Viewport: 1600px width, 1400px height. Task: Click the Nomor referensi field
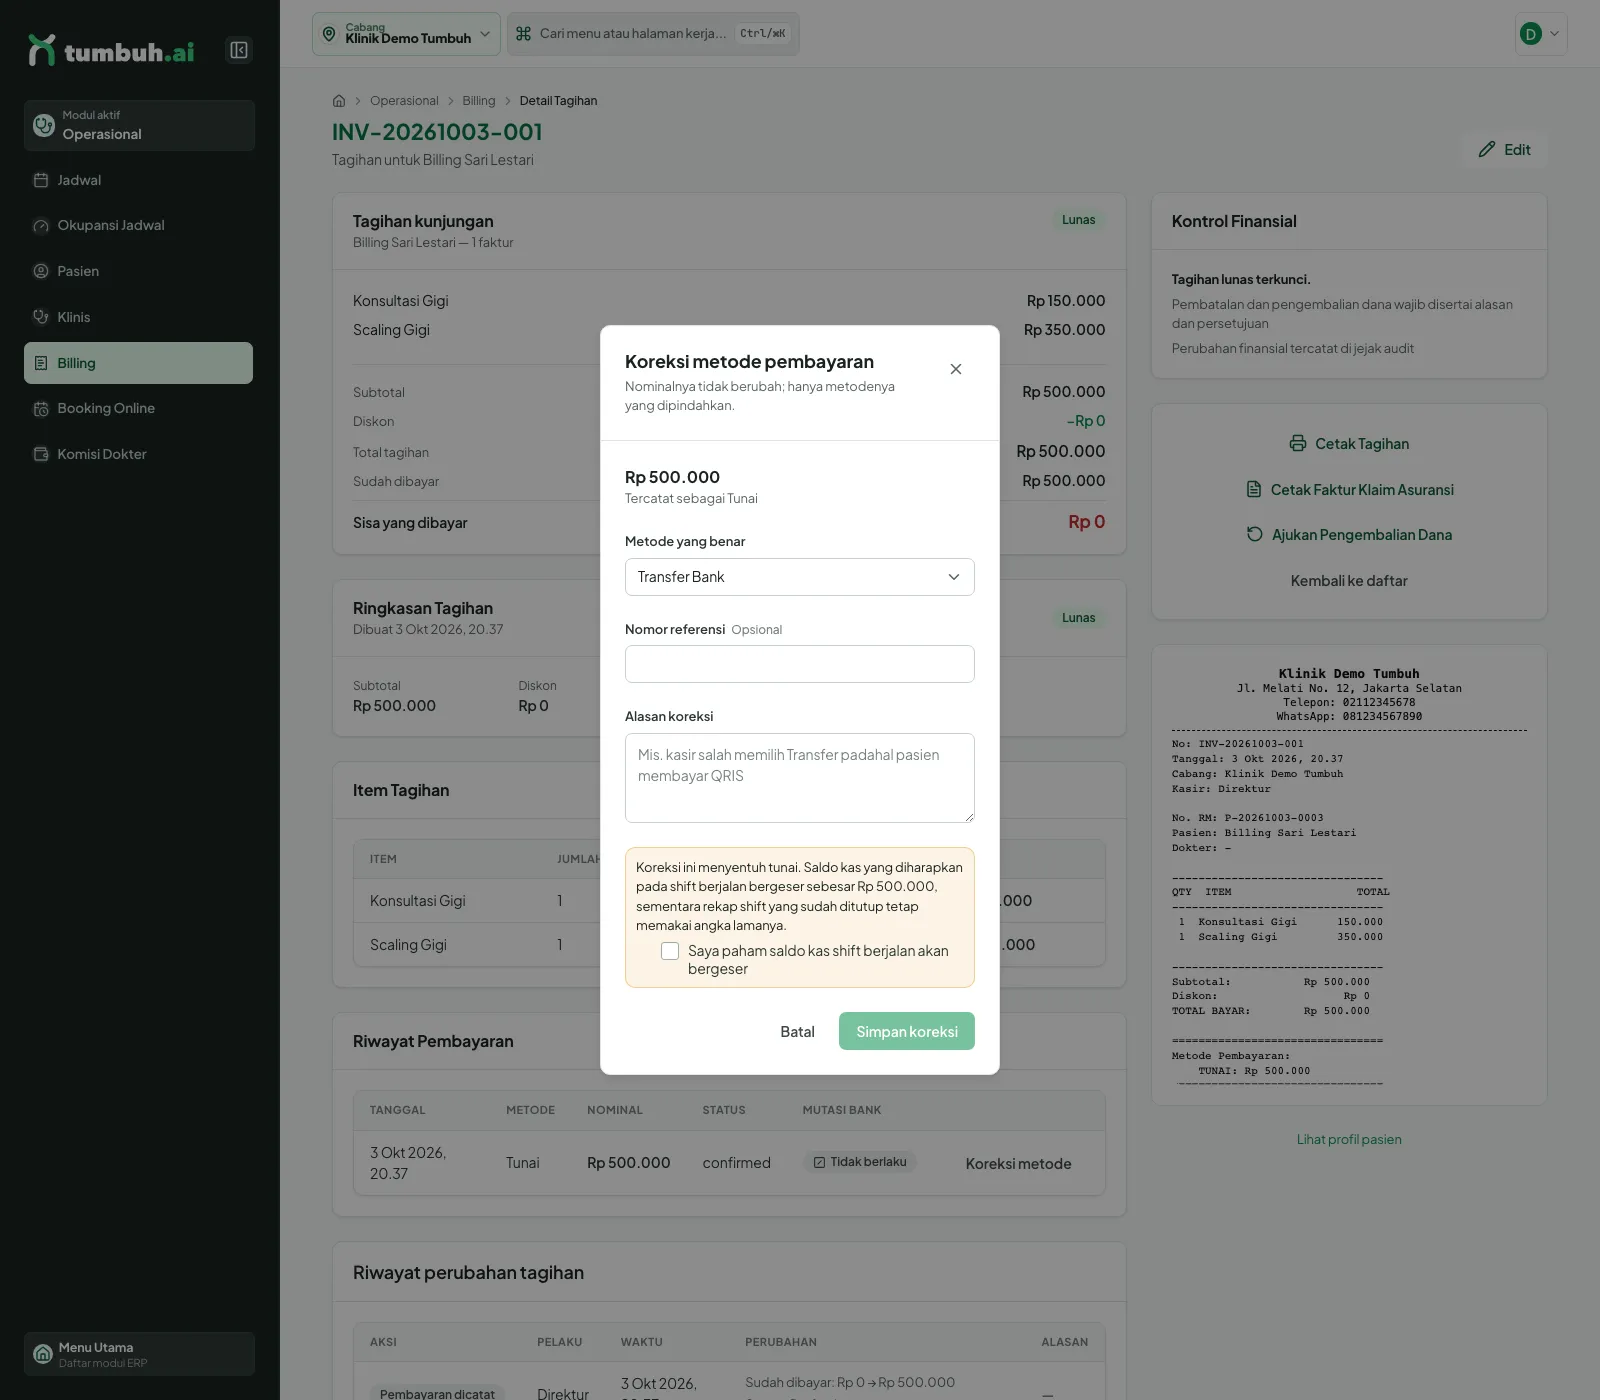click(800, 664)
